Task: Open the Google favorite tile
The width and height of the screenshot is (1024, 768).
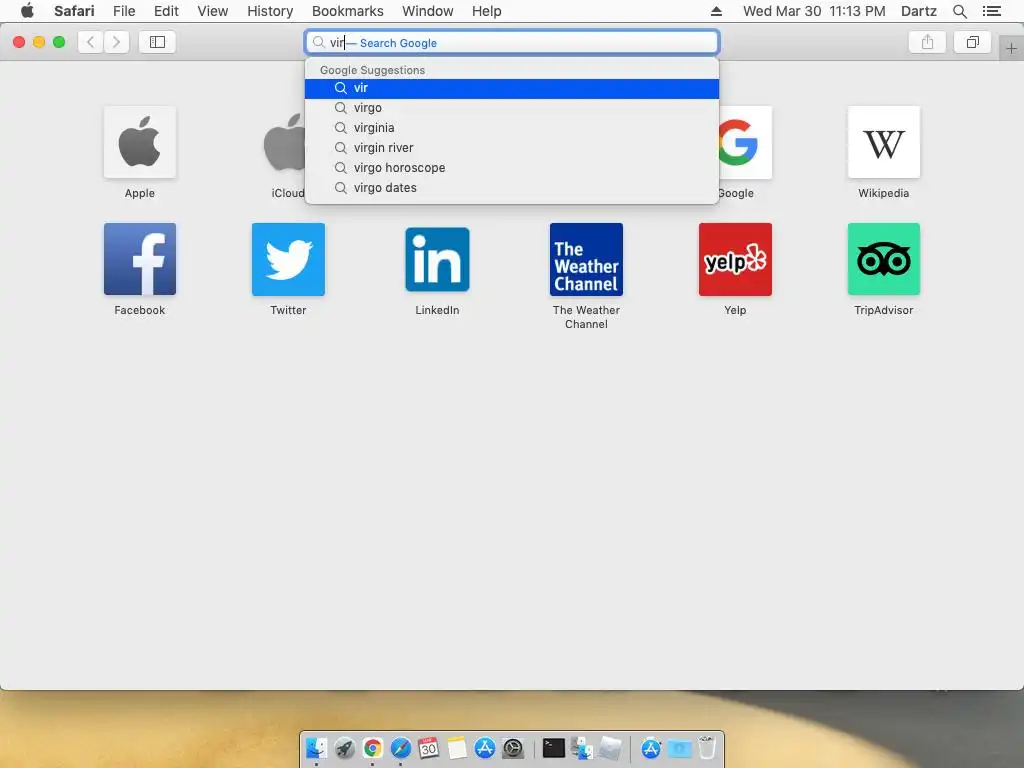Action: tap(745, 142)
